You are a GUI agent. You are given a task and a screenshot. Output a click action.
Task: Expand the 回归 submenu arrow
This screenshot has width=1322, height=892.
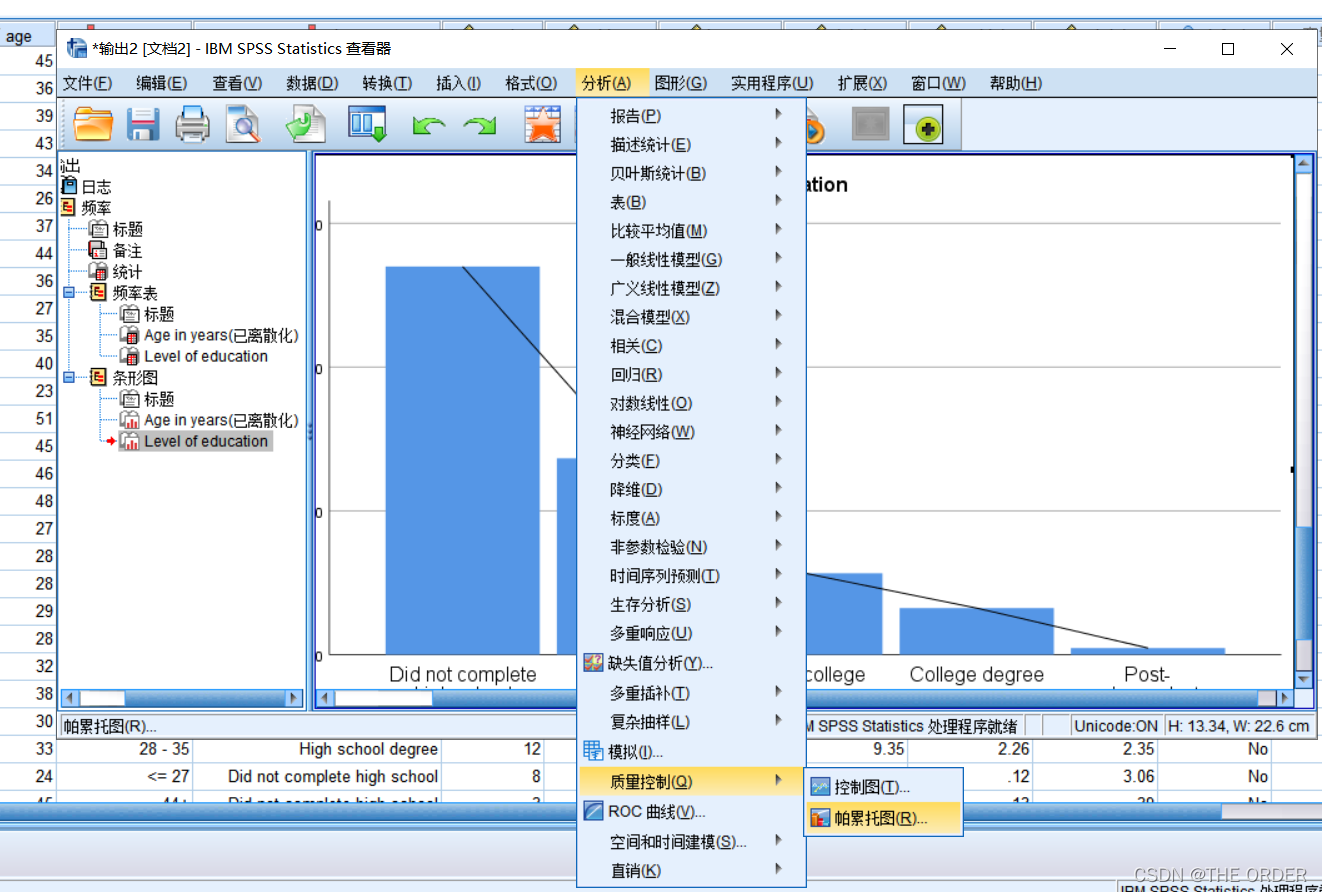point(778,373)
